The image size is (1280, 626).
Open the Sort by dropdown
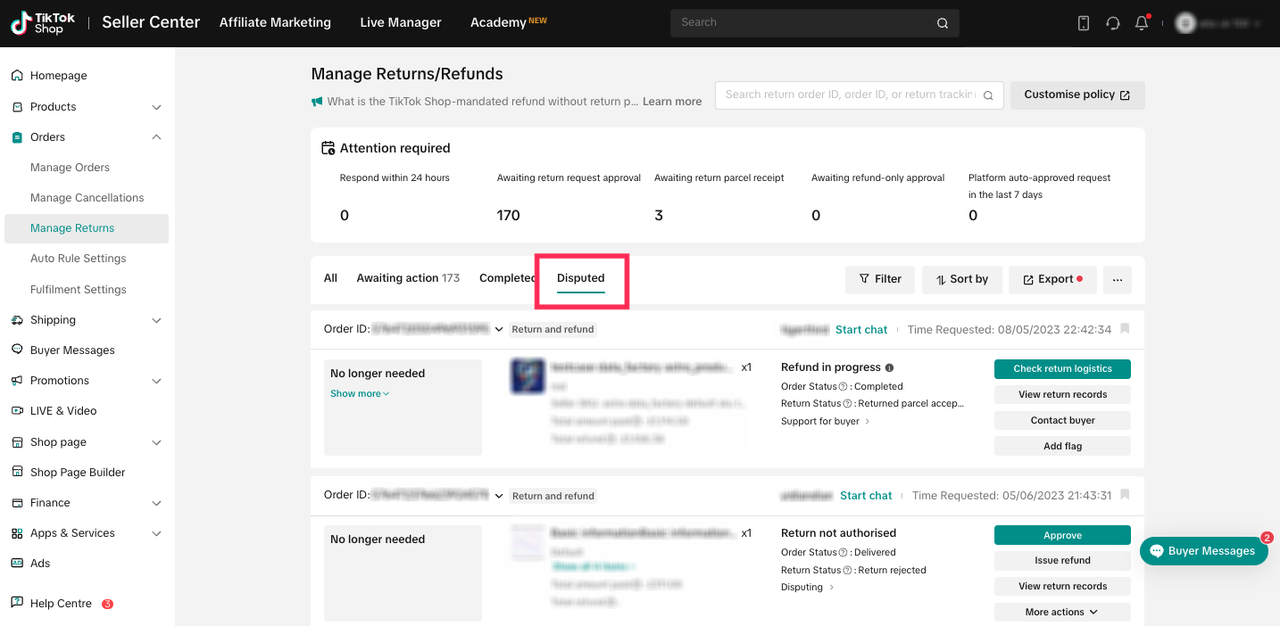pos(961,279)
